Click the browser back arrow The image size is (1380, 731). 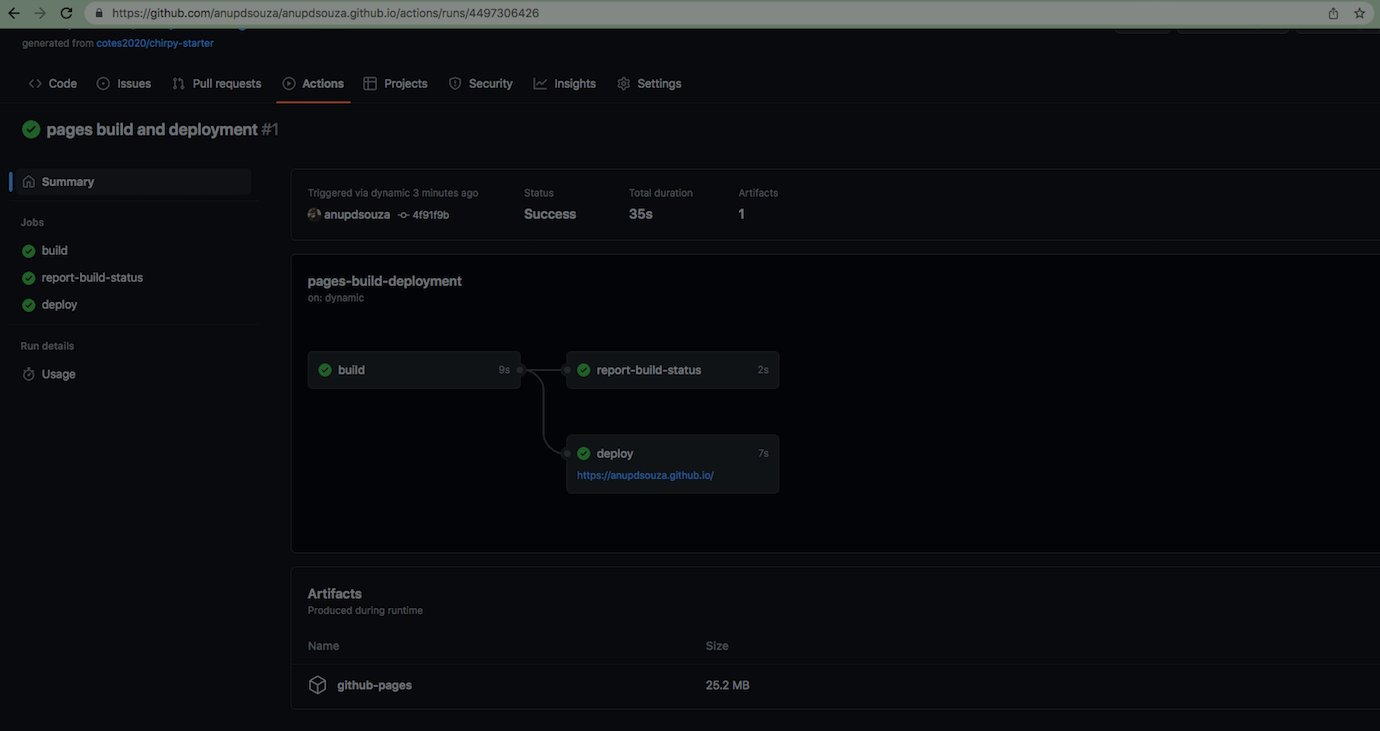pos(14,13)
